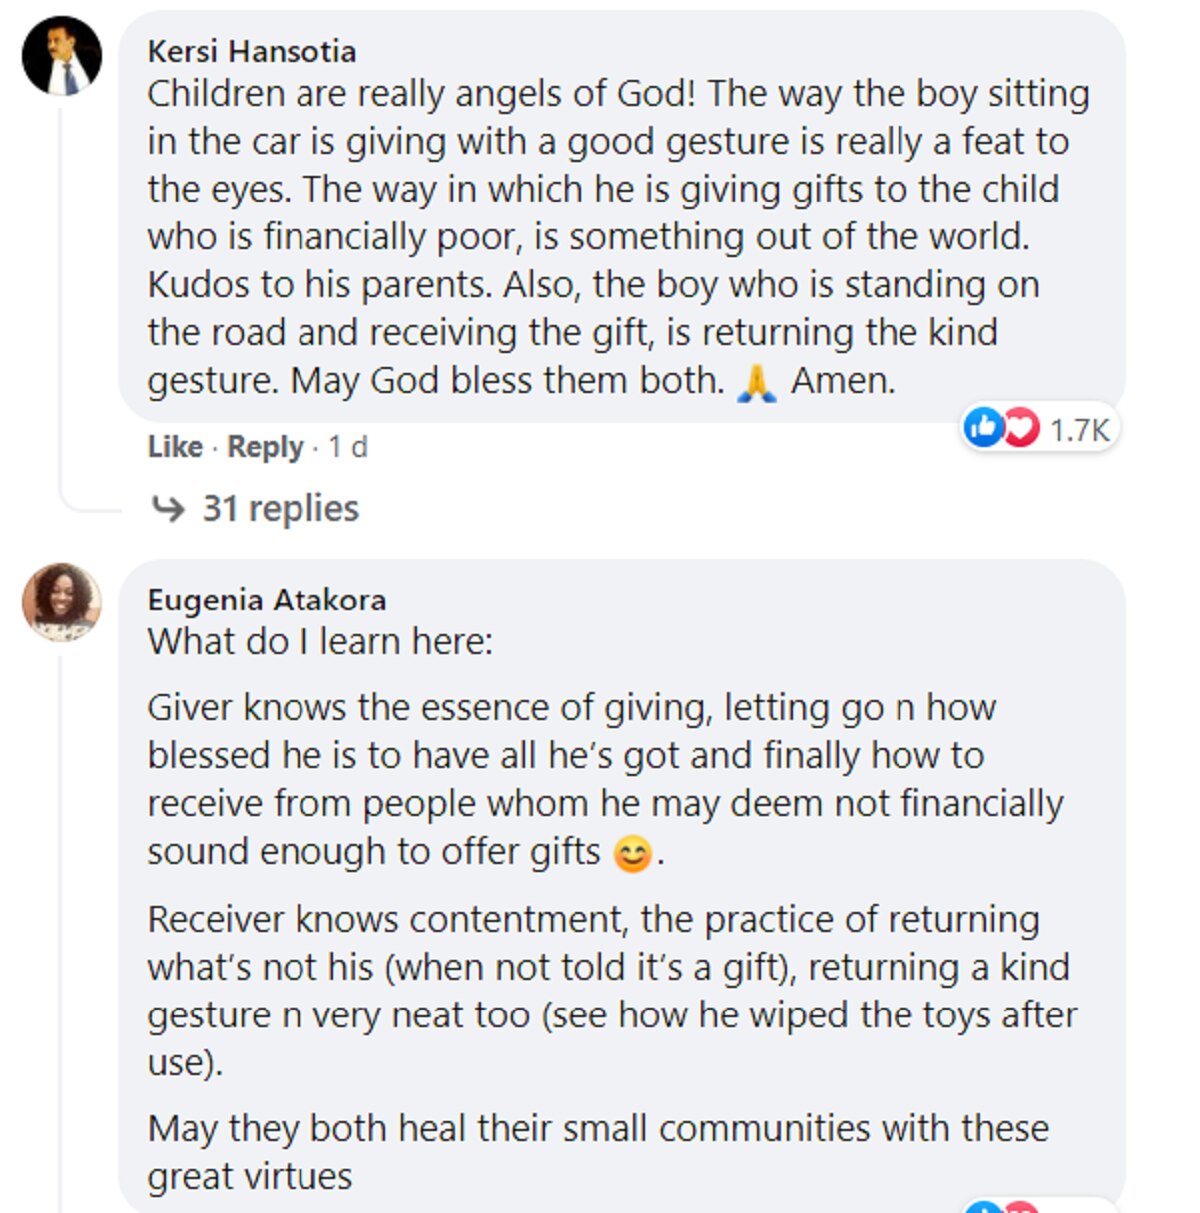Click the partially visible thumbs-up icon below Eugenia's comment
This screenshot has height=1213, width=1200.
tap(984, 1207)
